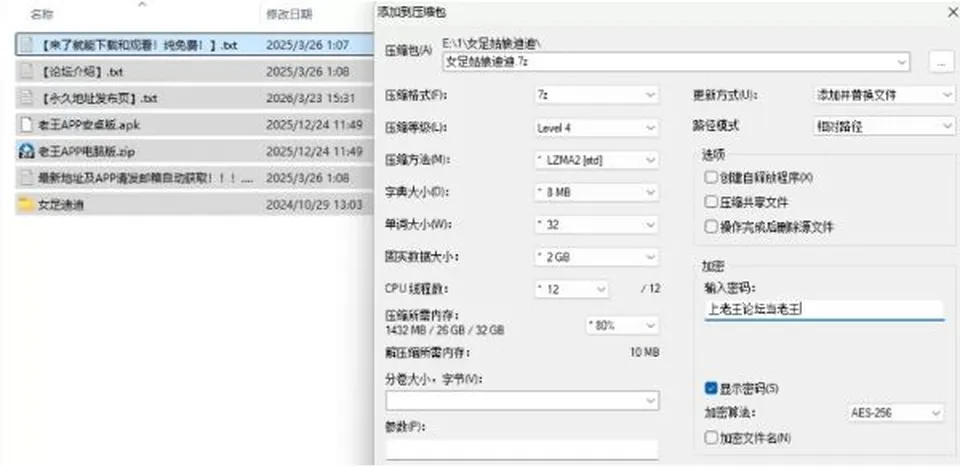Viewport: 960px width, 467px height.
Task: Click the icon of 【永久地址发布页】.txt
Action: click(26, 98)
